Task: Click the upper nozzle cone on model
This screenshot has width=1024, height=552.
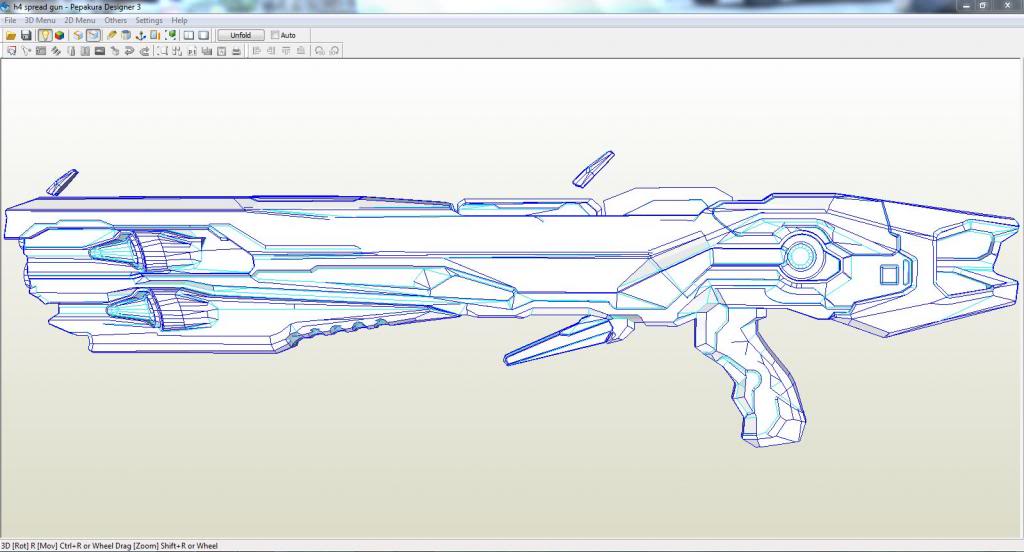Action: click(120, 252)
